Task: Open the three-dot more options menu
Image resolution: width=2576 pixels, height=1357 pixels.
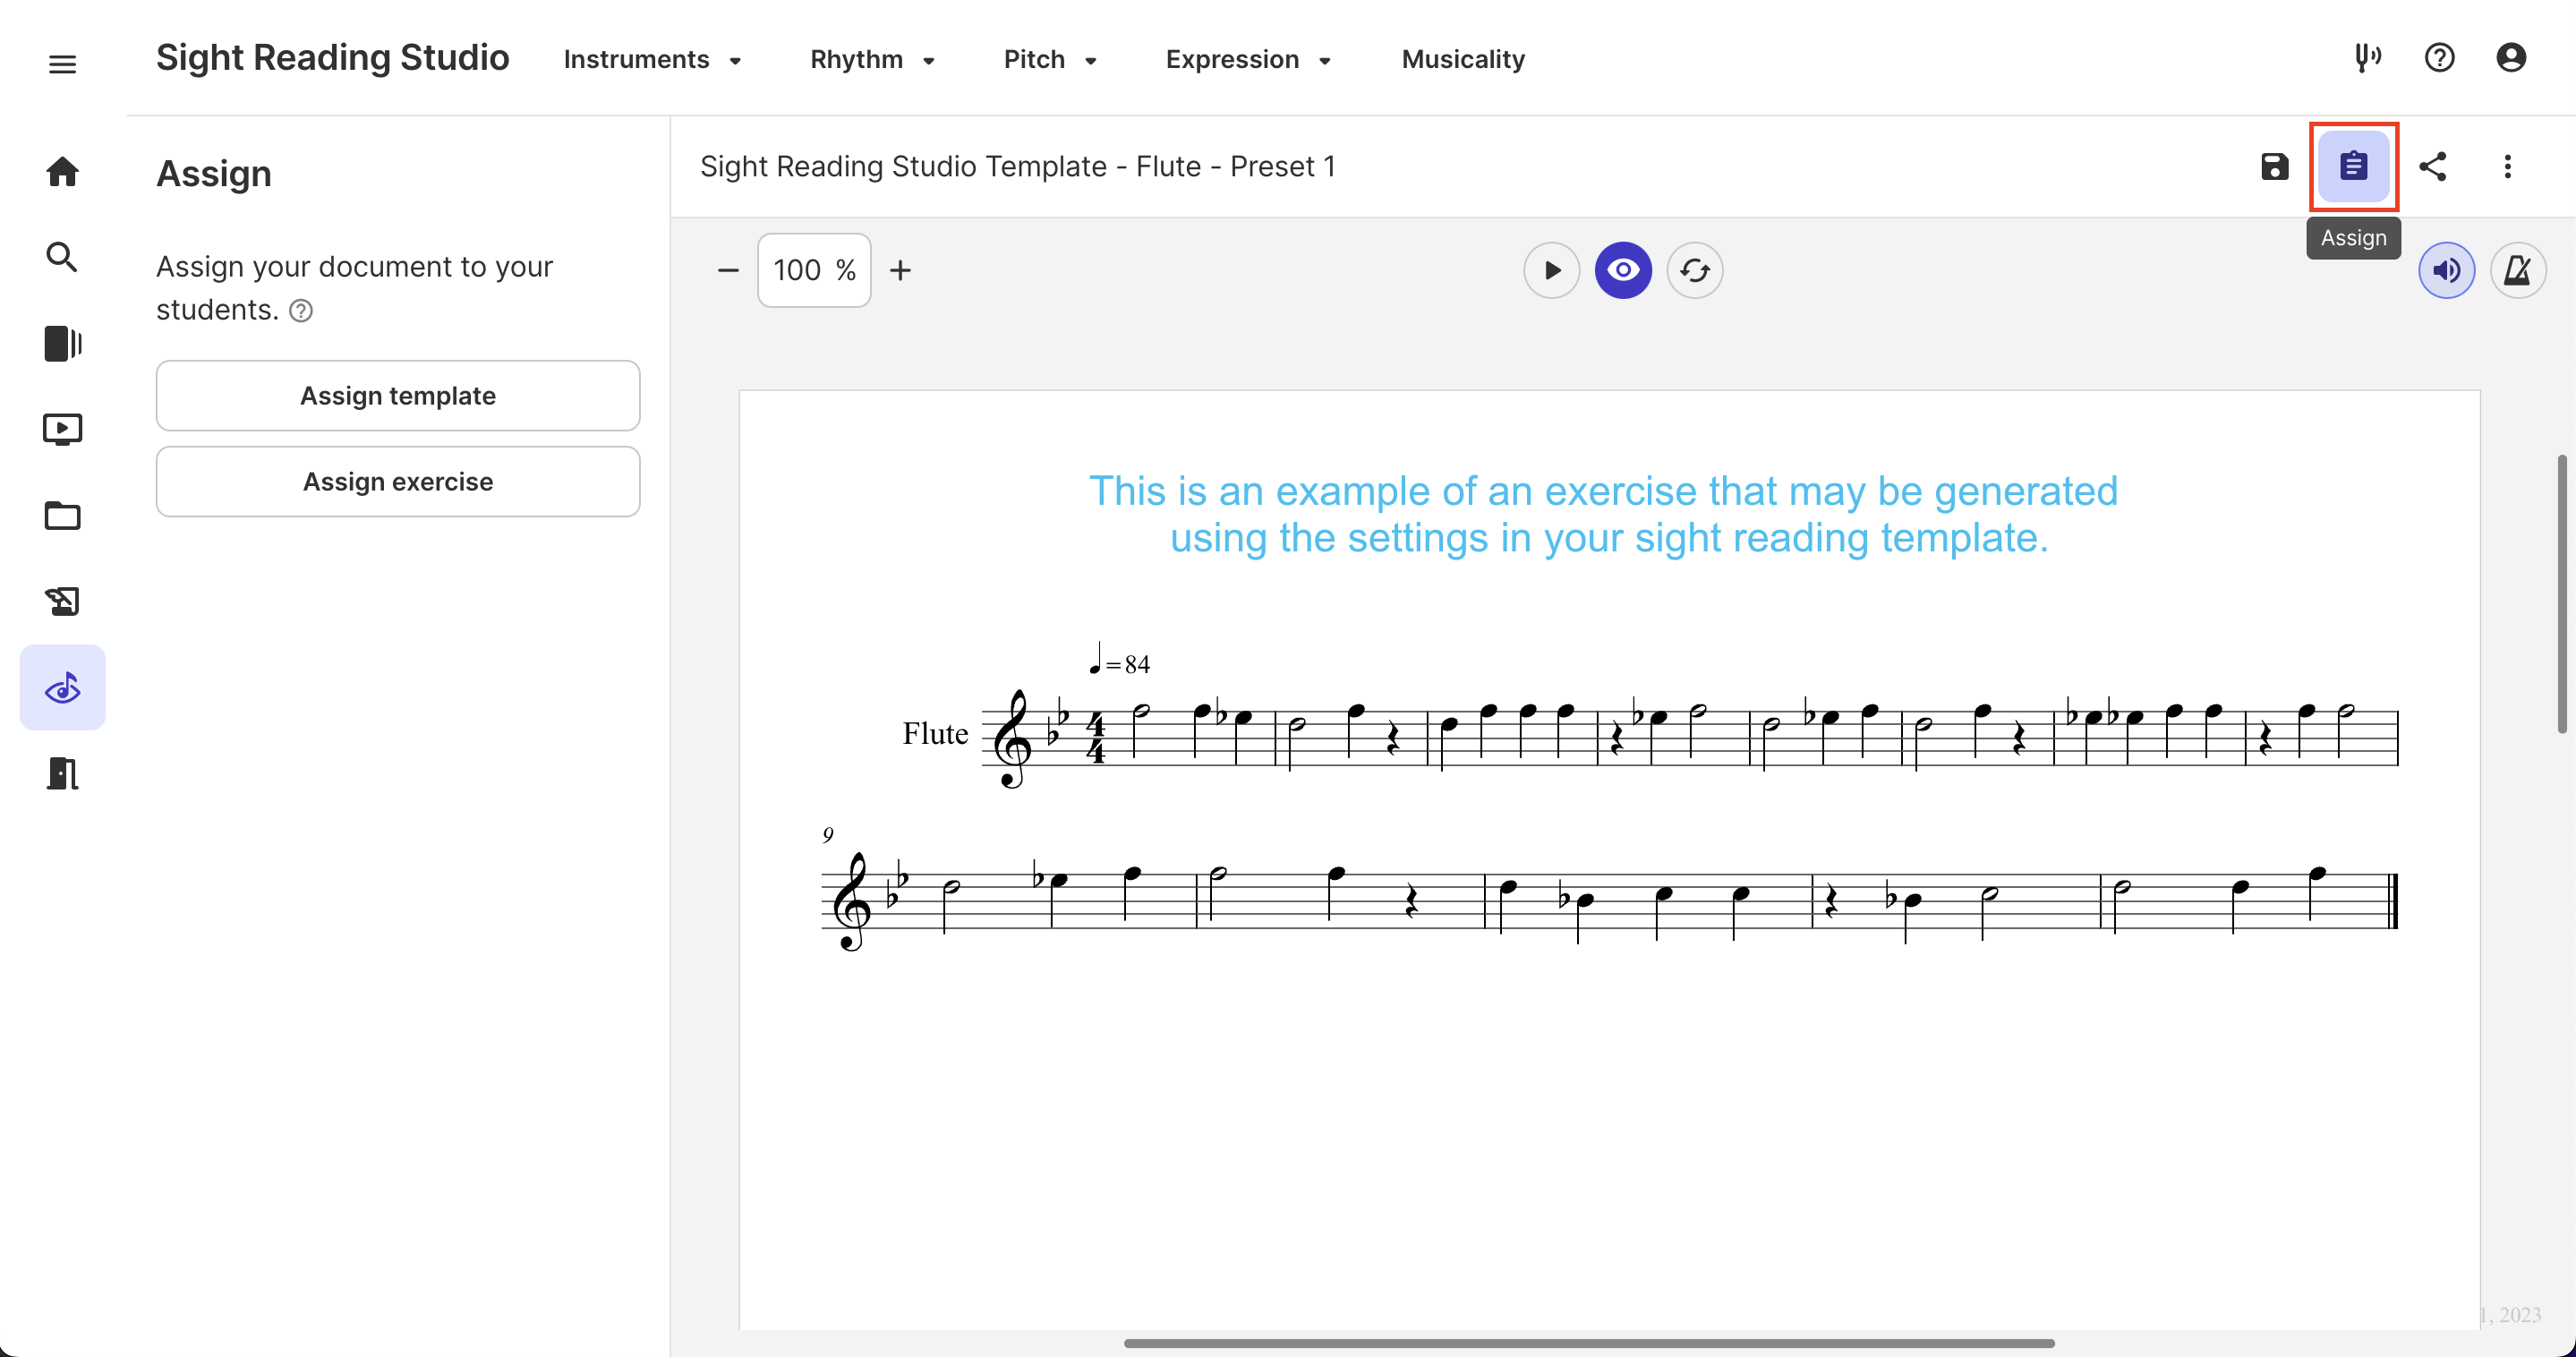Action: coord(2507,166)
